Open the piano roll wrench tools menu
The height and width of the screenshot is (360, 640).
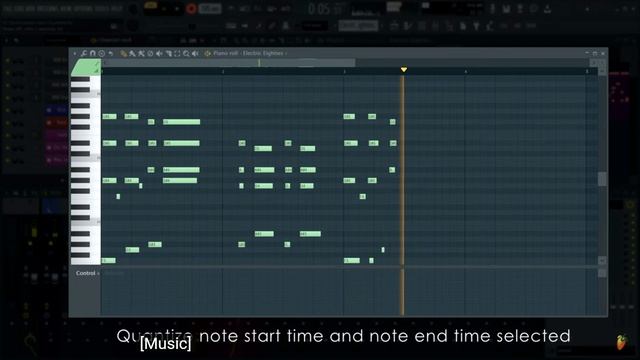[x=84, y=53]
